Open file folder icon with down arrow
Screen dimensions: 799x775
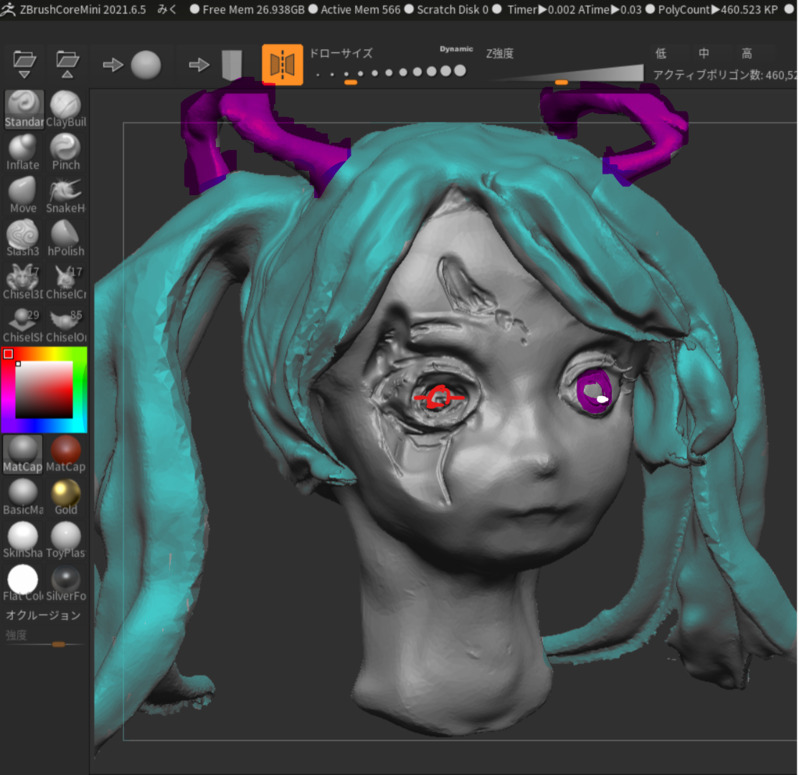pyautogui.click(x=24, y=64)
